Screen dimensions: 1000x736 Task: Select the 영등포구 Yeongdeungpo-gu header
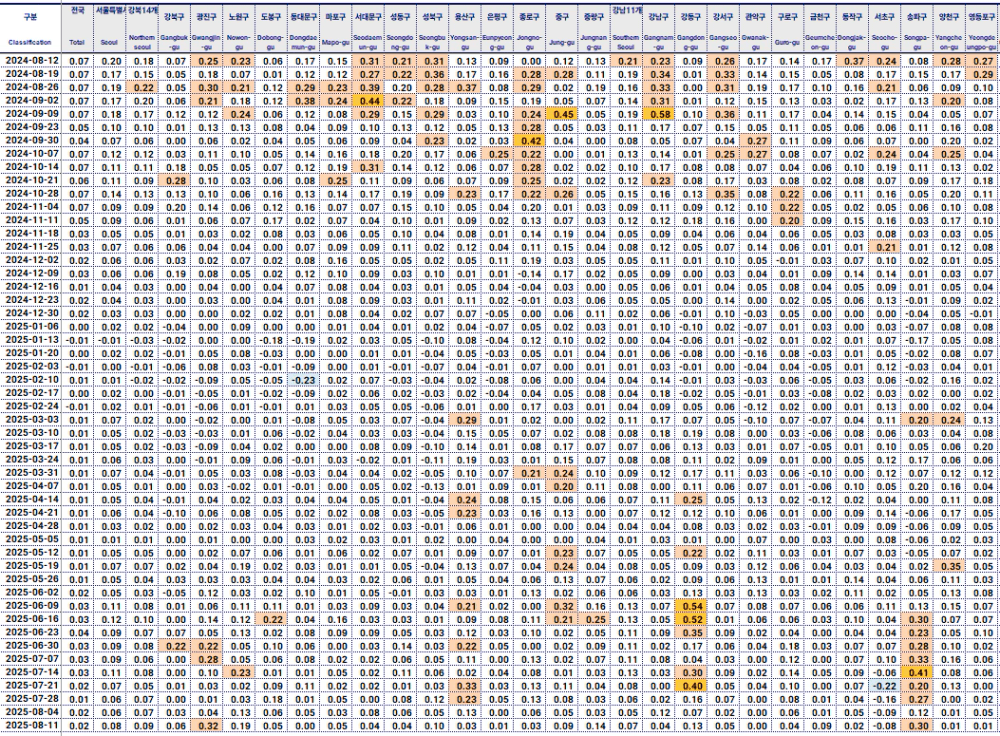pyautogui.click(x=983, y=28)
